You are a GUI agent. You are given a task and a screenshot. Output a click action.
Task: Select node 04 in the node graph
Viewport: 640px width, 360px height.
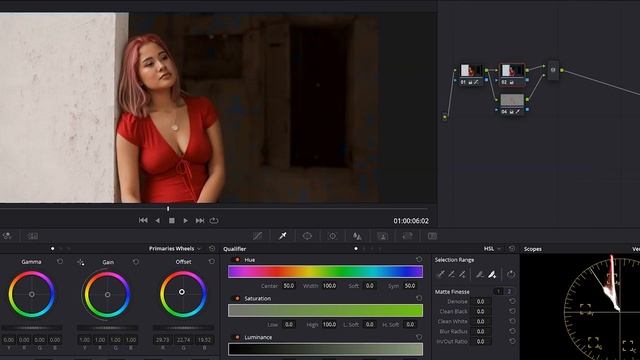click(x=512, y=104)
